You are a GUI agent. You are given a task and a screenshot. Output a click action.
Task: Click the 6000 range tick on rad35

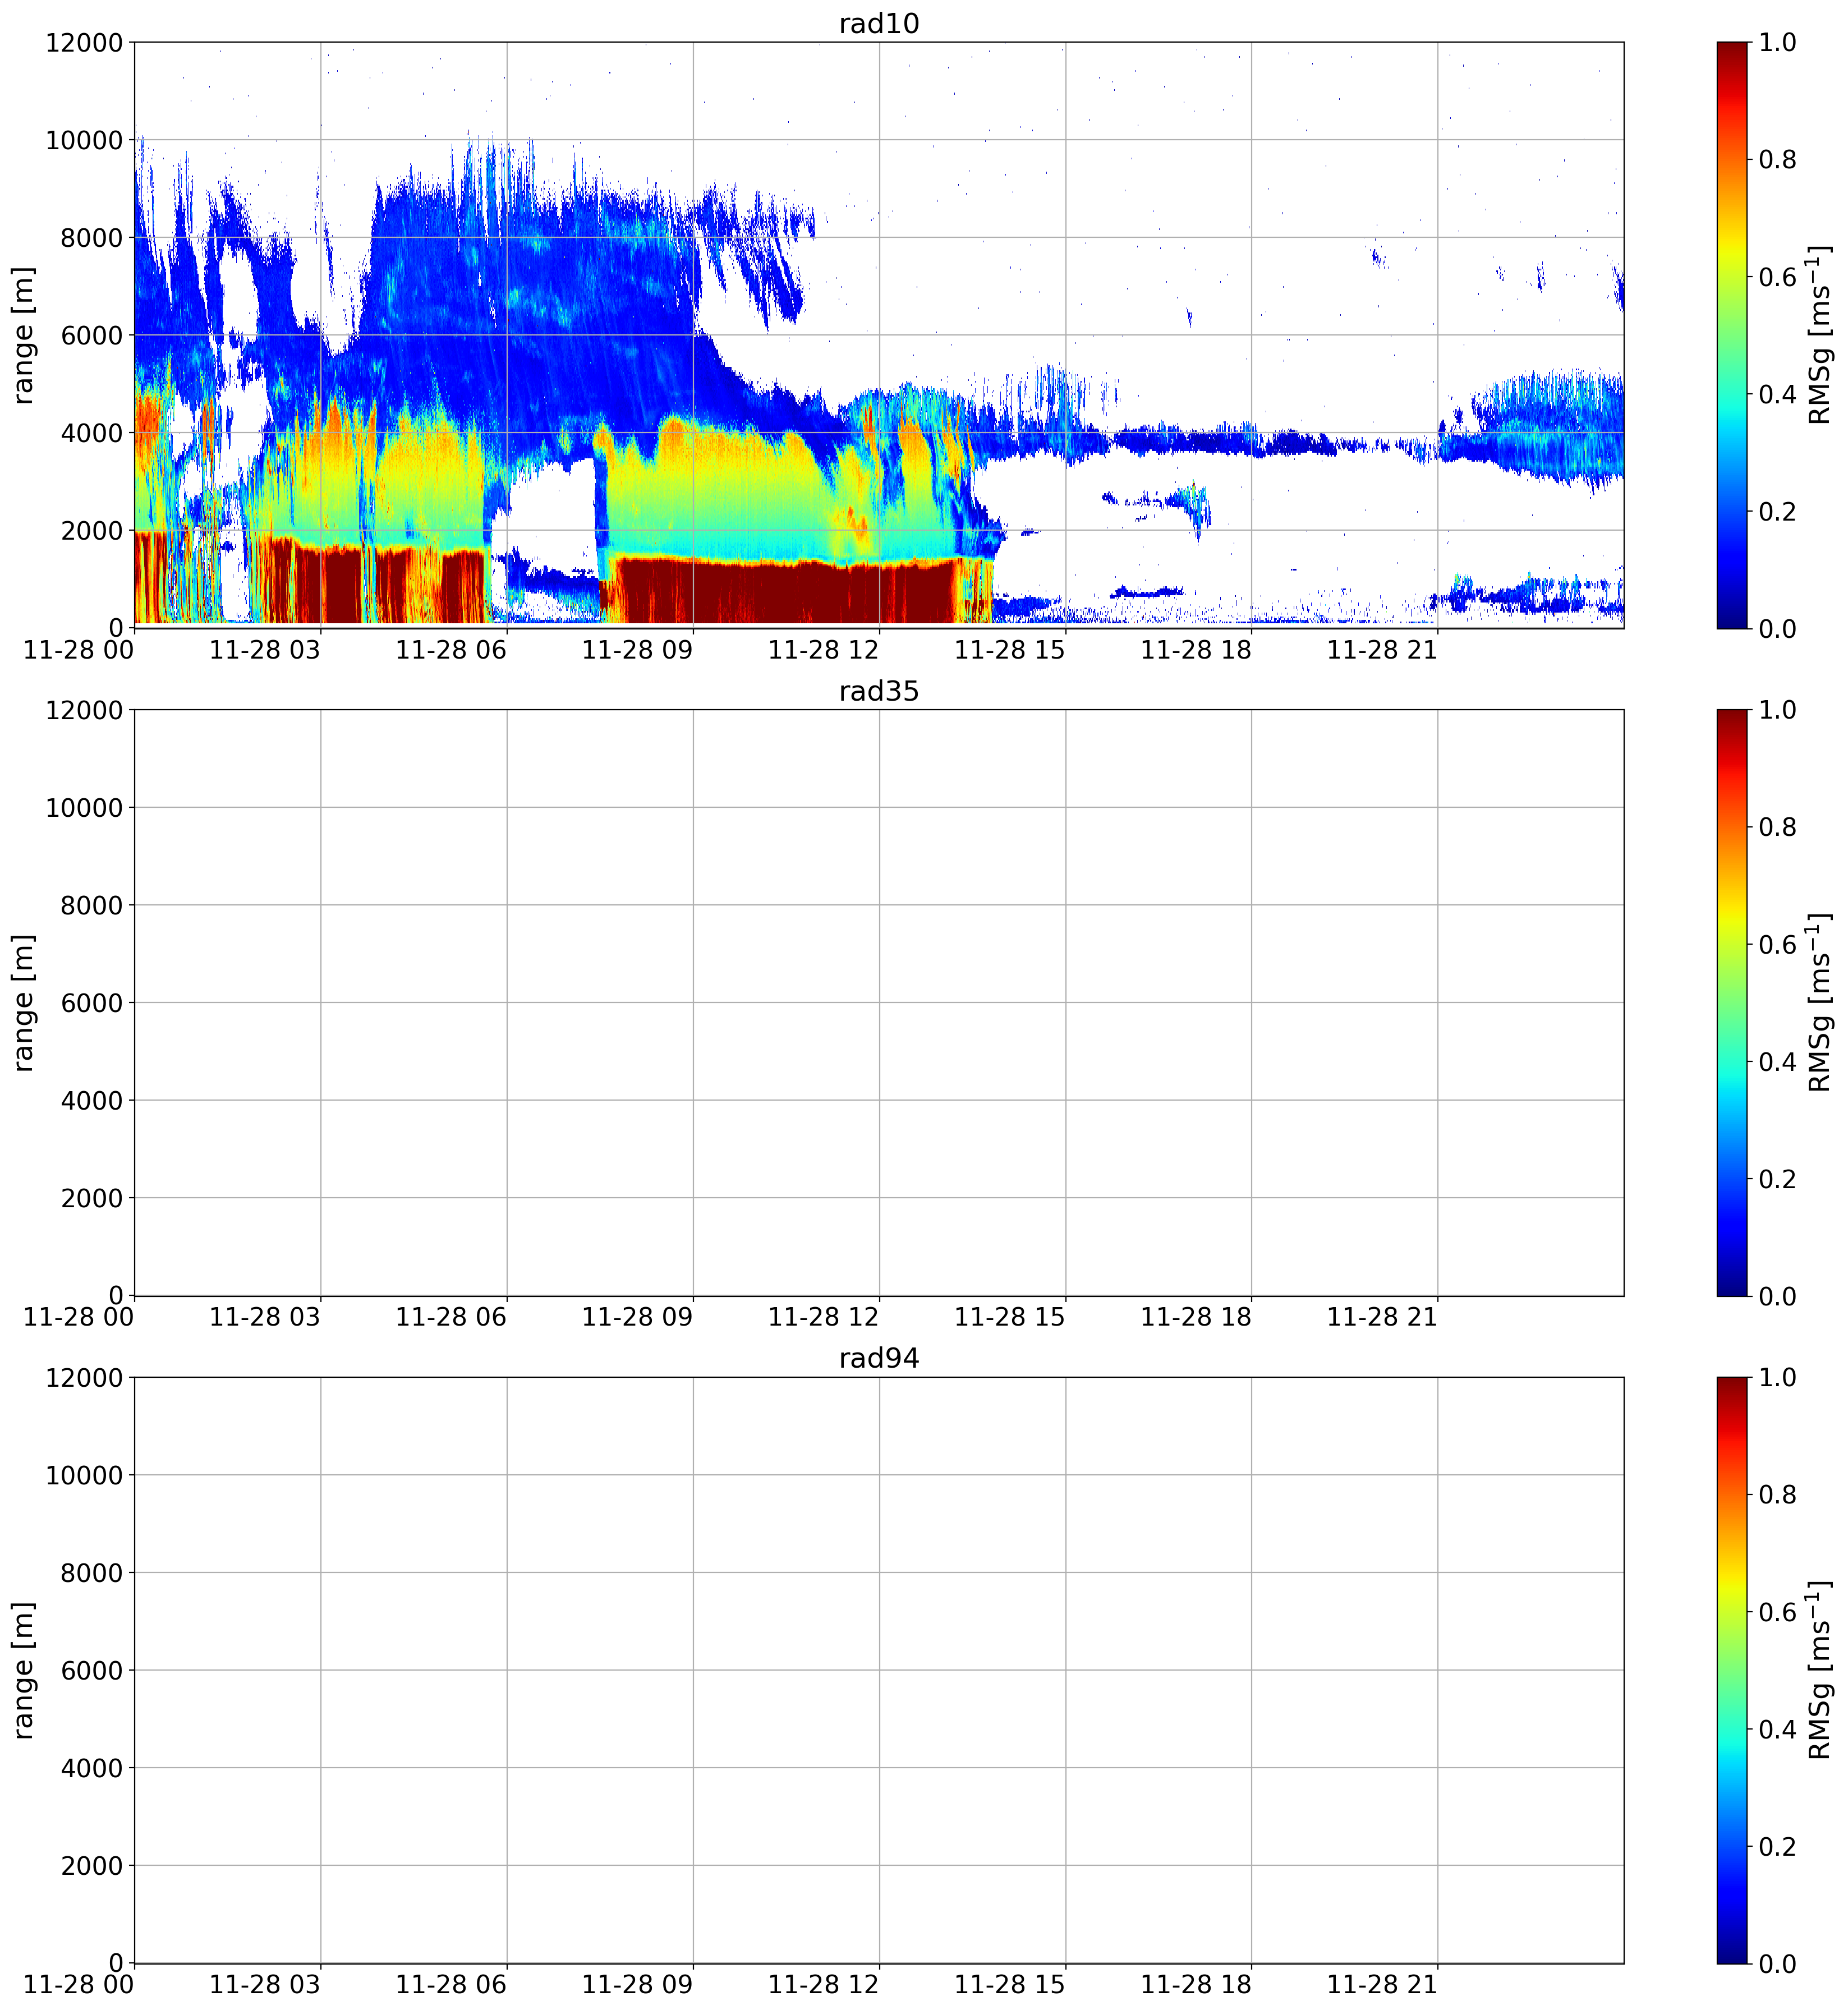pos(92,1003)
